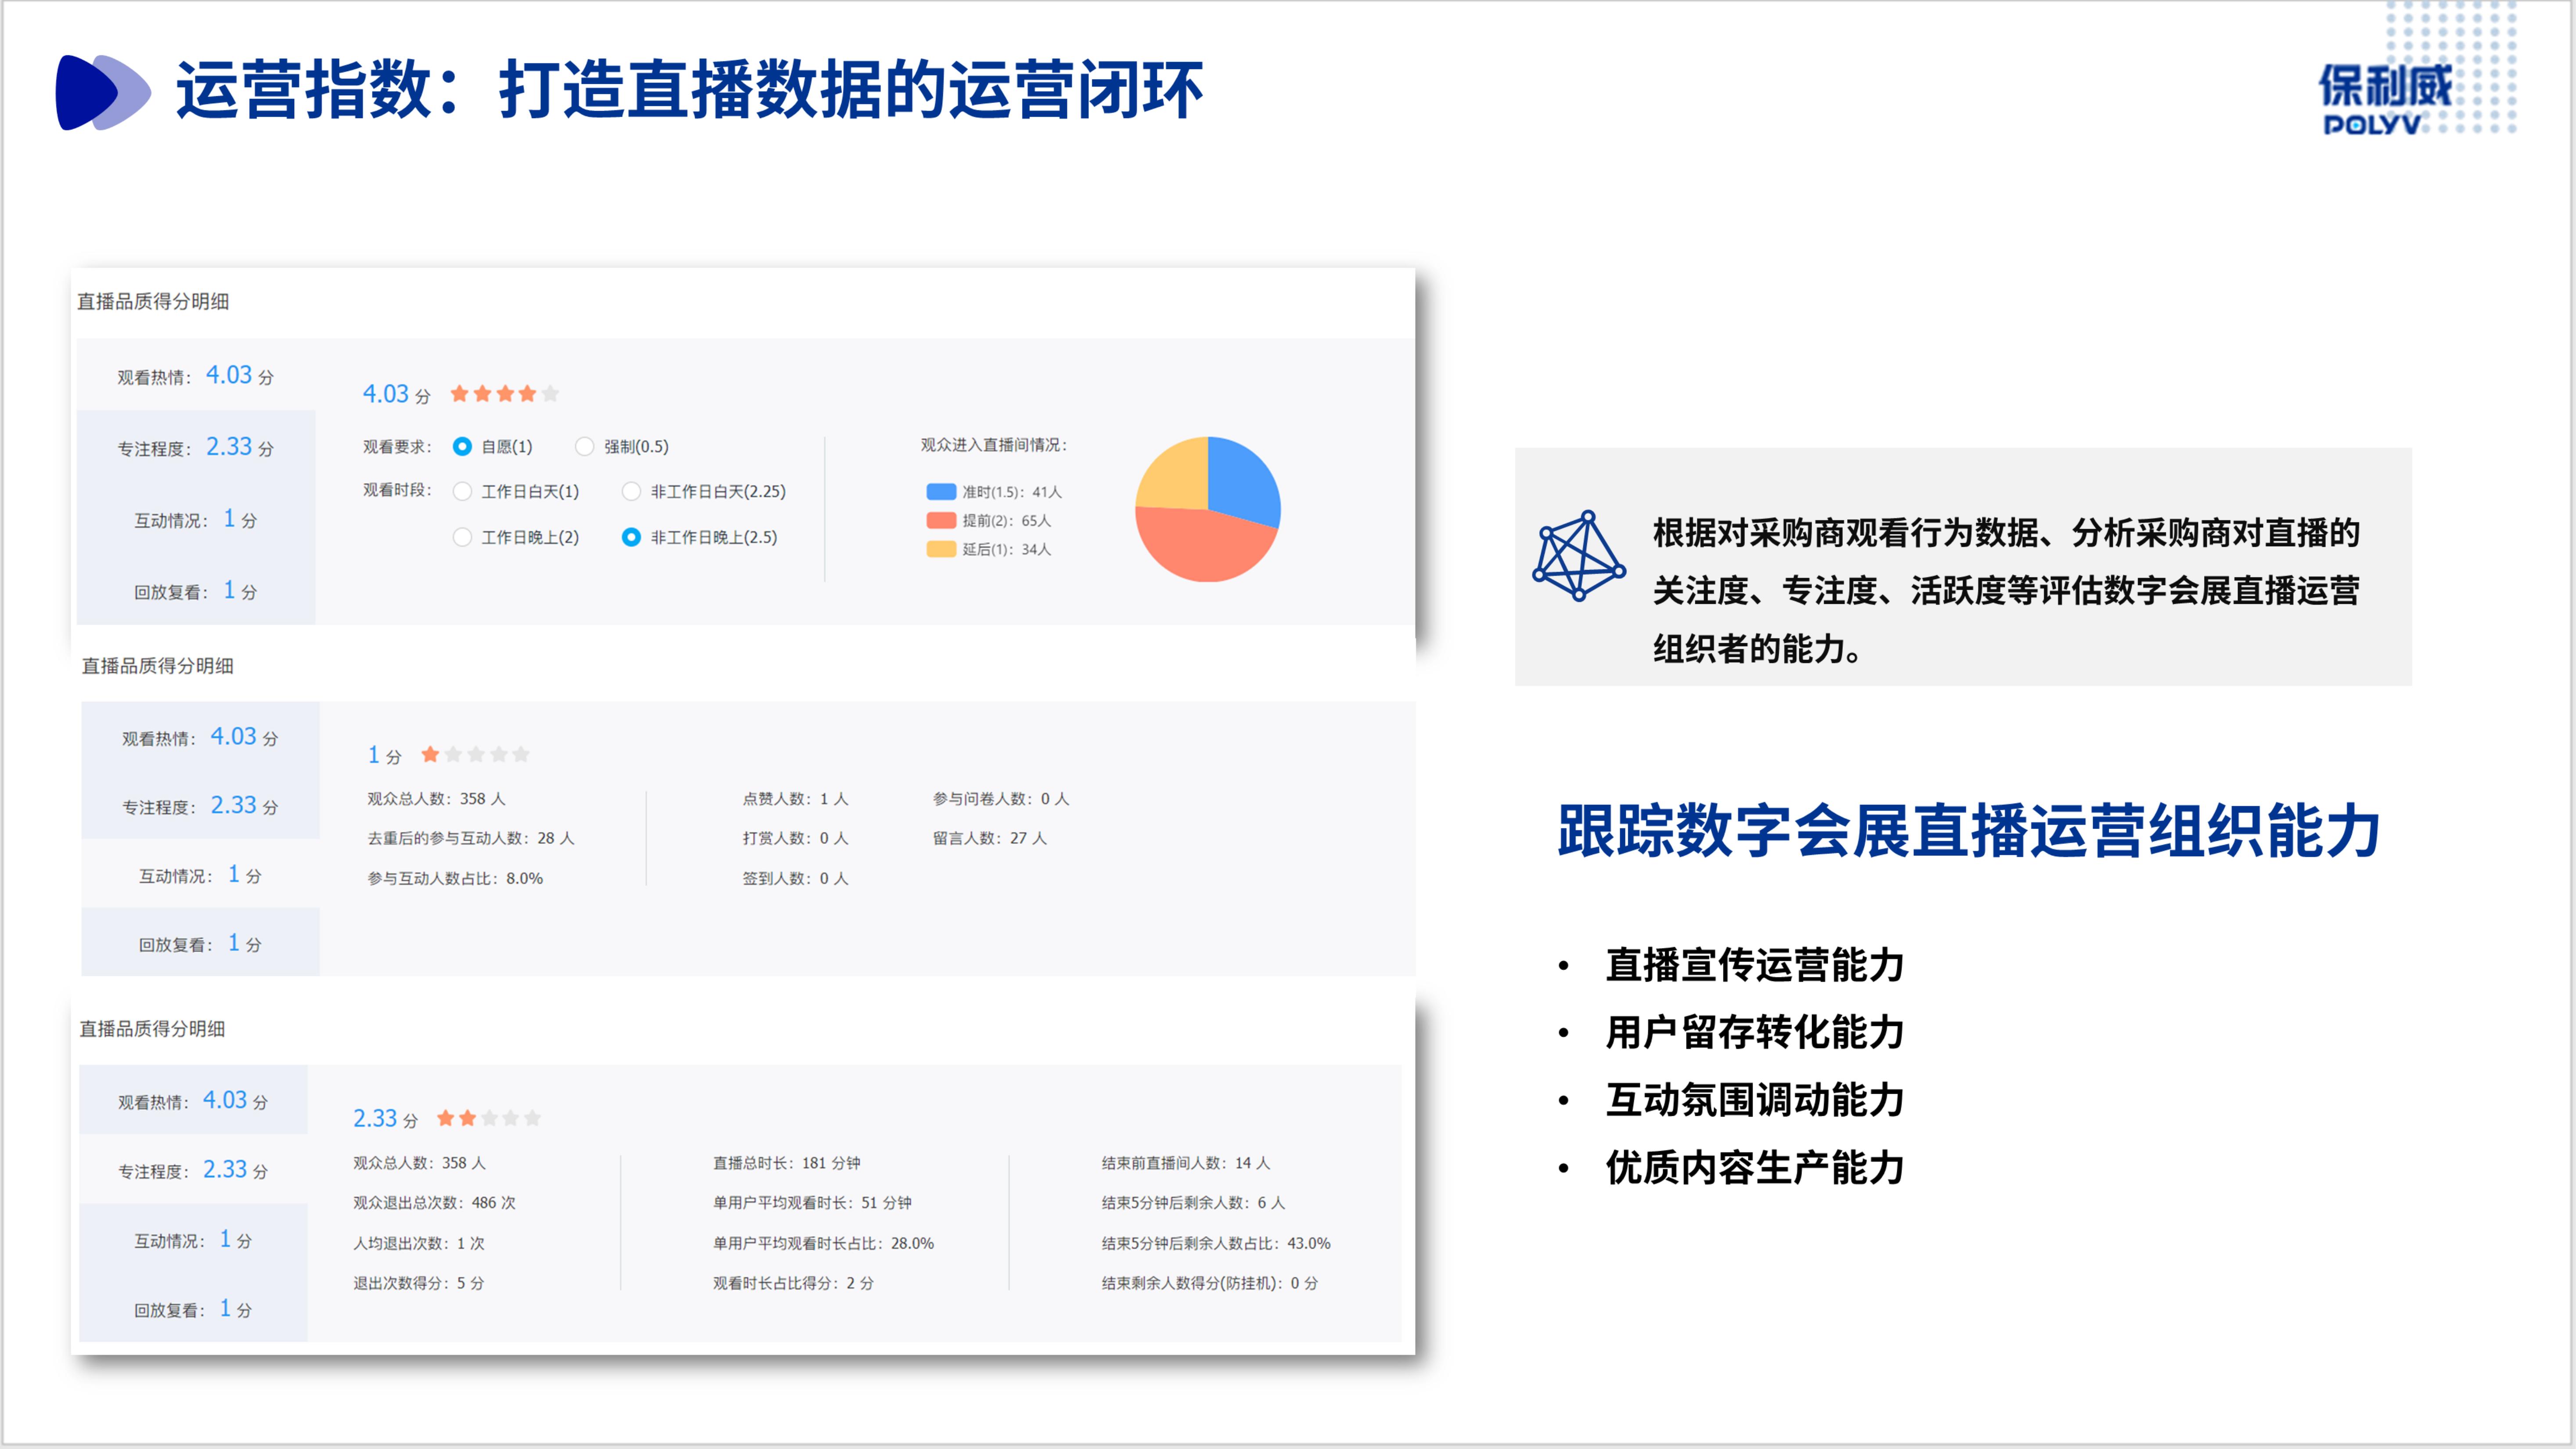Click the 观看要求 label
2576x1449 pixels.
coord(396,446)
